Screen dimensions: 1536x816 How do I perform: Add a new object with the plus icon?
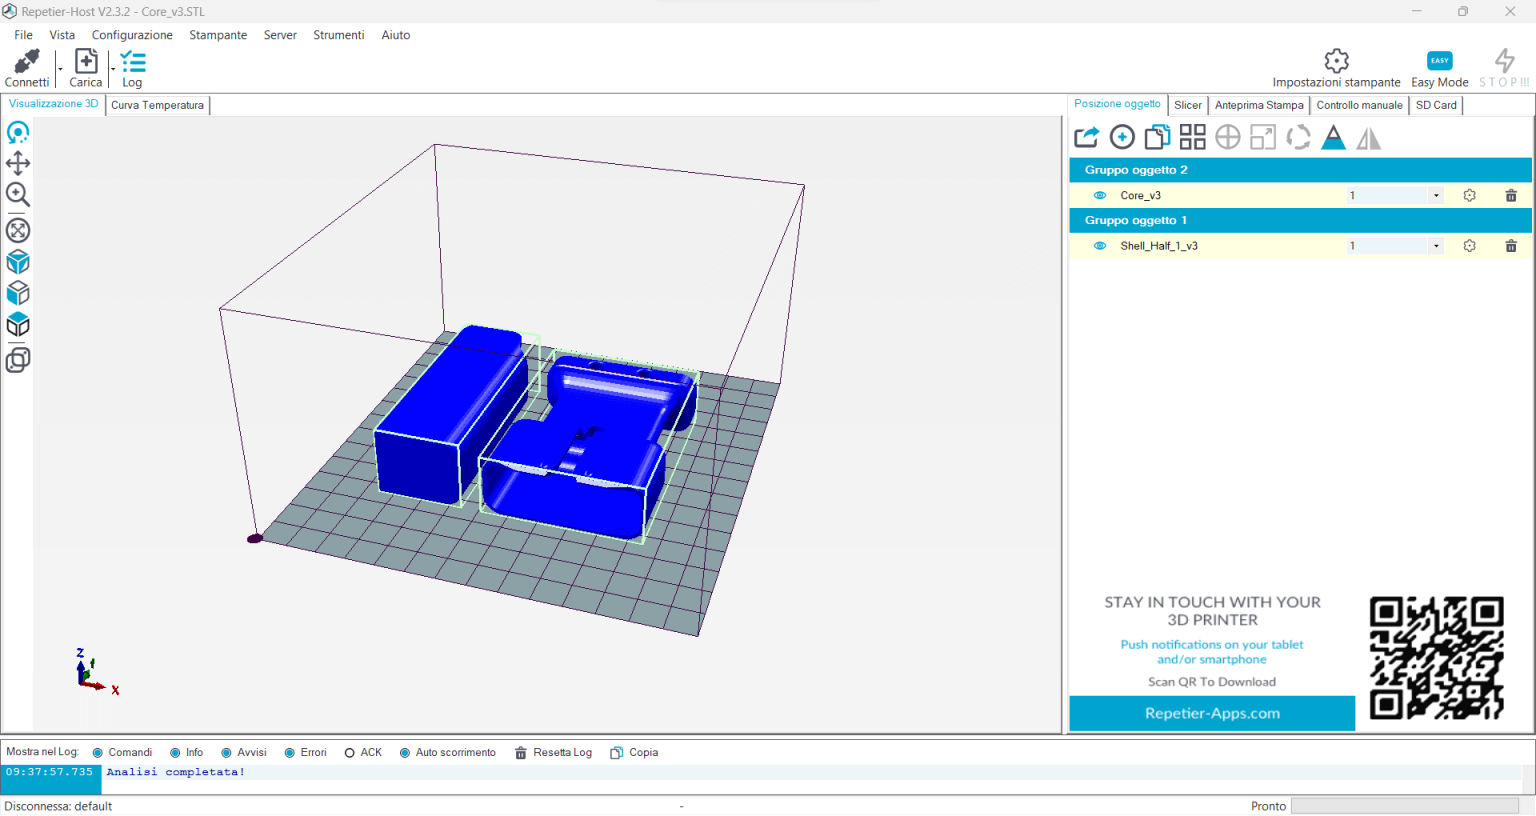(x=1121, y=137)
